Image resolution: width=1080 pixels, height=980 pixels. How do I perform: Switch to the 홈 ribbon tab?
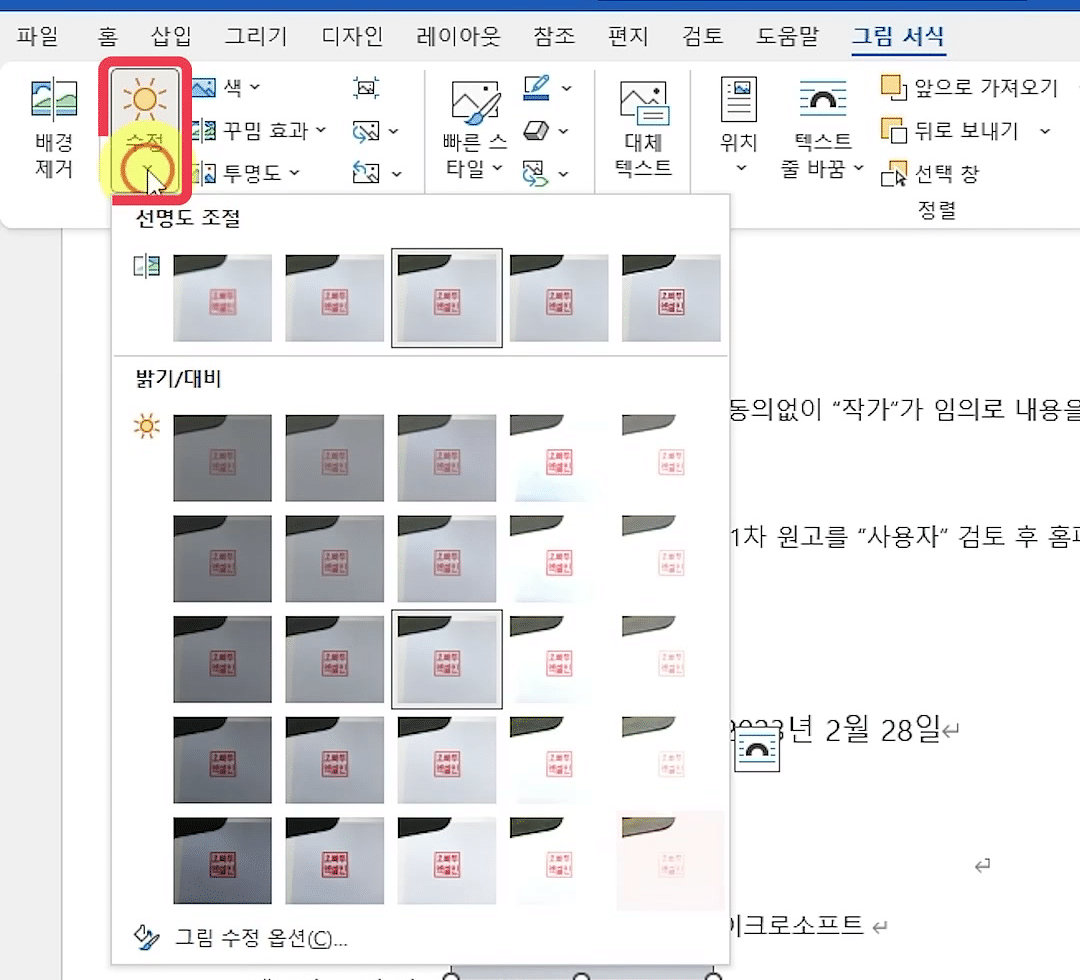point(107,36)
